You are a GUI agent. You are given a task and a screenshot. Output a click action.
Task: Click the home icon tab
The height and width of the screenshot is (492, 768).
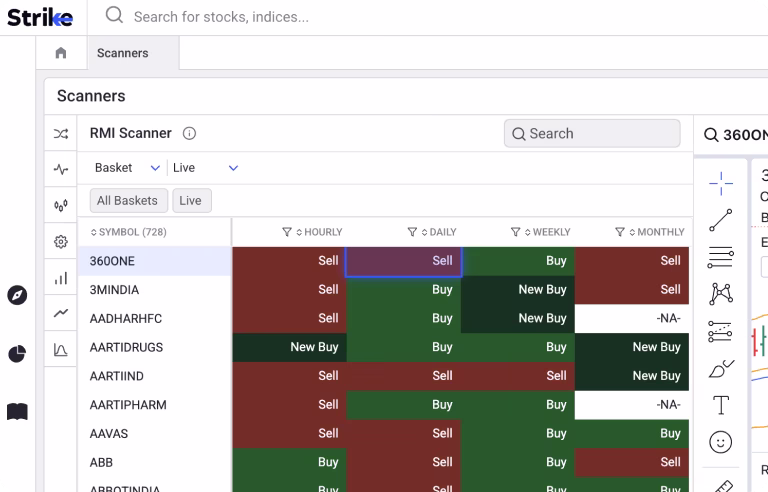(x=61, y=53)
